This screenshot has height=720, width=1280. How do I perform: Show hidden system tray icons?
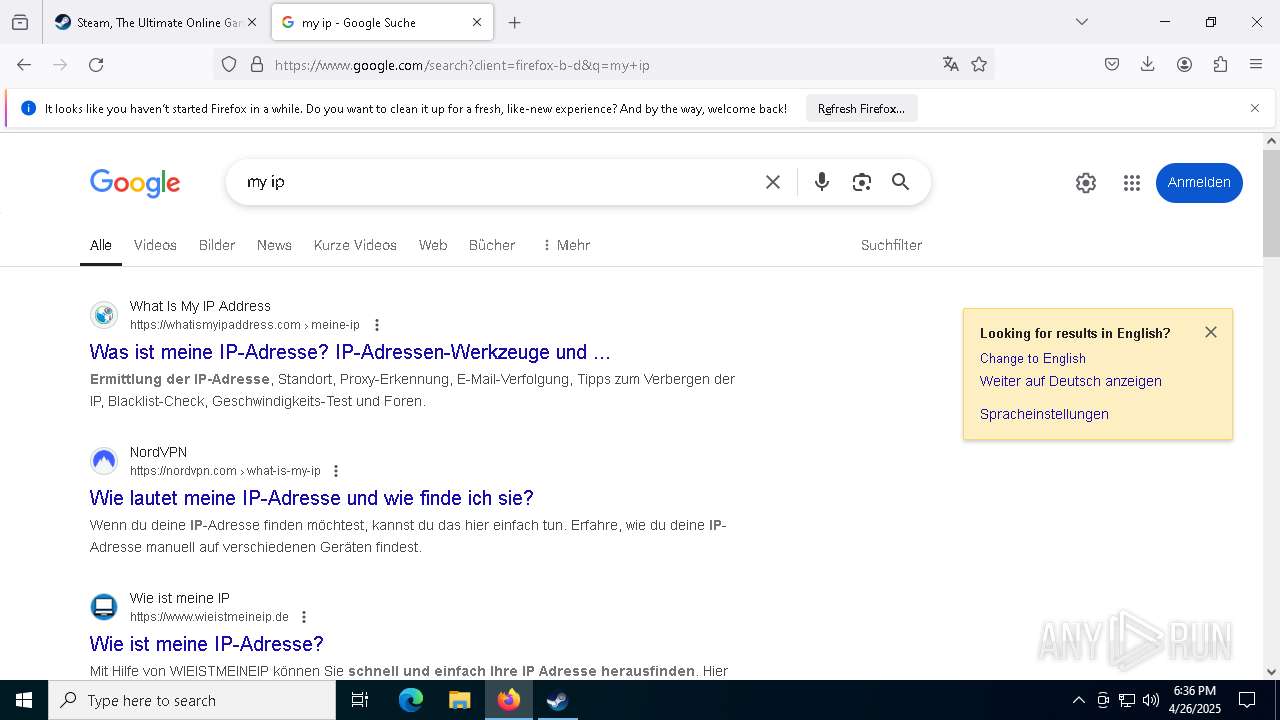tap(1078, 700)
